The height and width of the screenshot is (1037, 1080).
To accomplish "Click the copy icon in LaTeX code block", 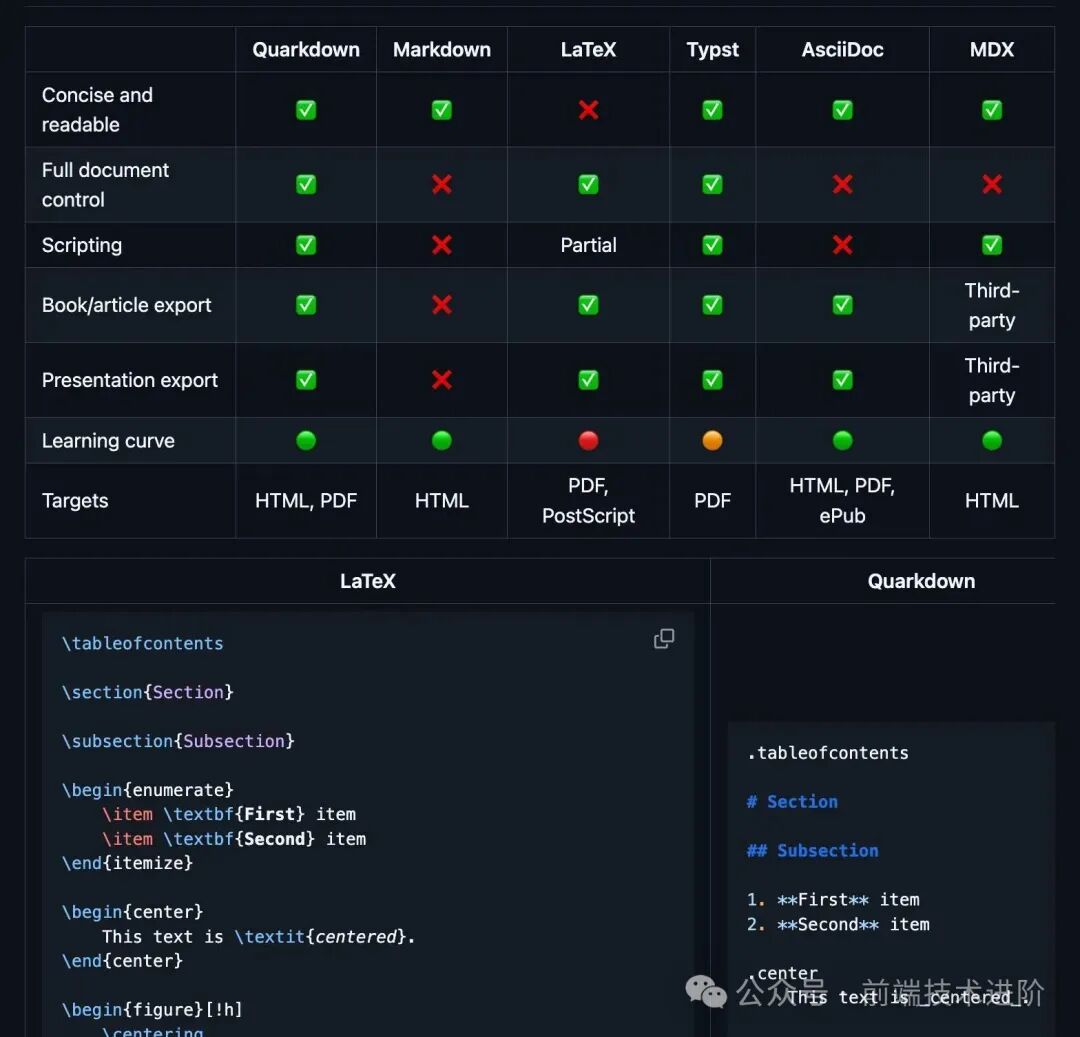I will pos(664,639).
